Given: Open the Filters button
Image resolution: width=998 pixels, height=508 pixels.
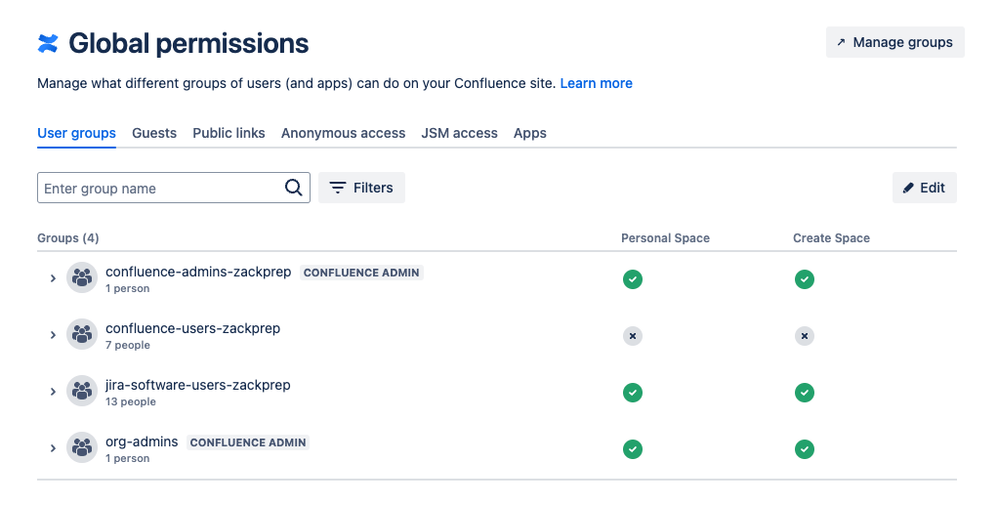Looking at the screenshot, I should [x=362, y=188].
